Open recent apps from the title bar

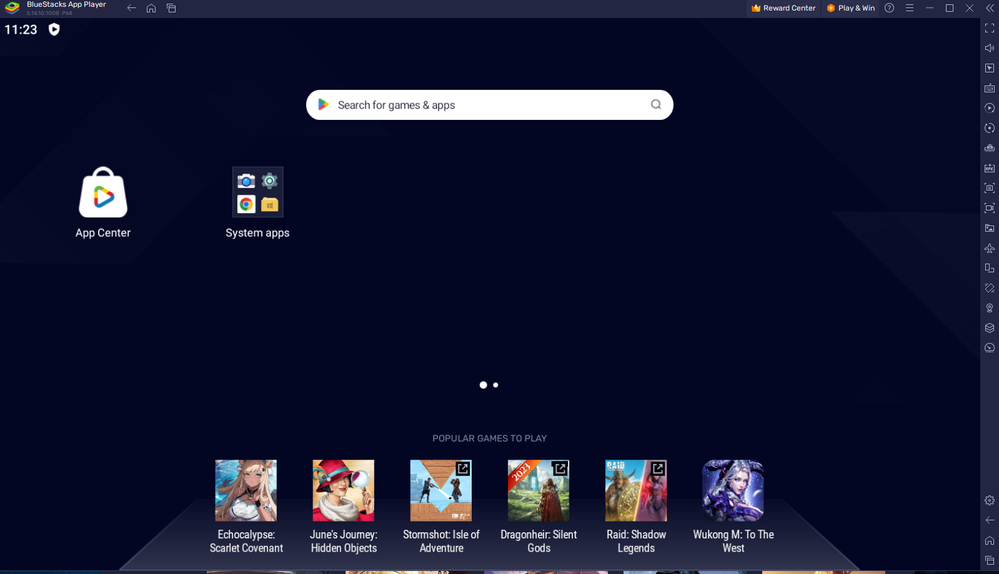171,8
